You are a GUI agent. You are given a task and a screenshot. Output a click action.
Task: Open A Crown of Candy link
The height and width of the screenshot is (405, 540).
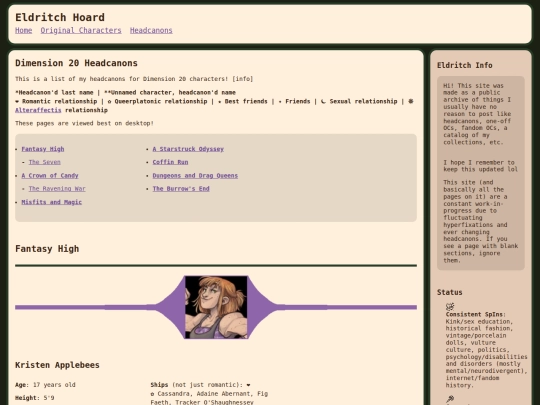tap(50, 175)
